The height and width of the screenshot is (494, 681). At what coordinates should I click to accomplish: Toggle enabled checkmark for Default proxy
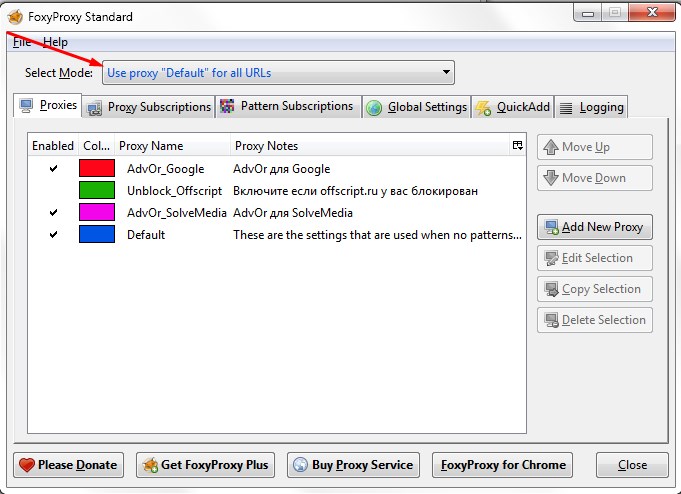coord(53,234)
